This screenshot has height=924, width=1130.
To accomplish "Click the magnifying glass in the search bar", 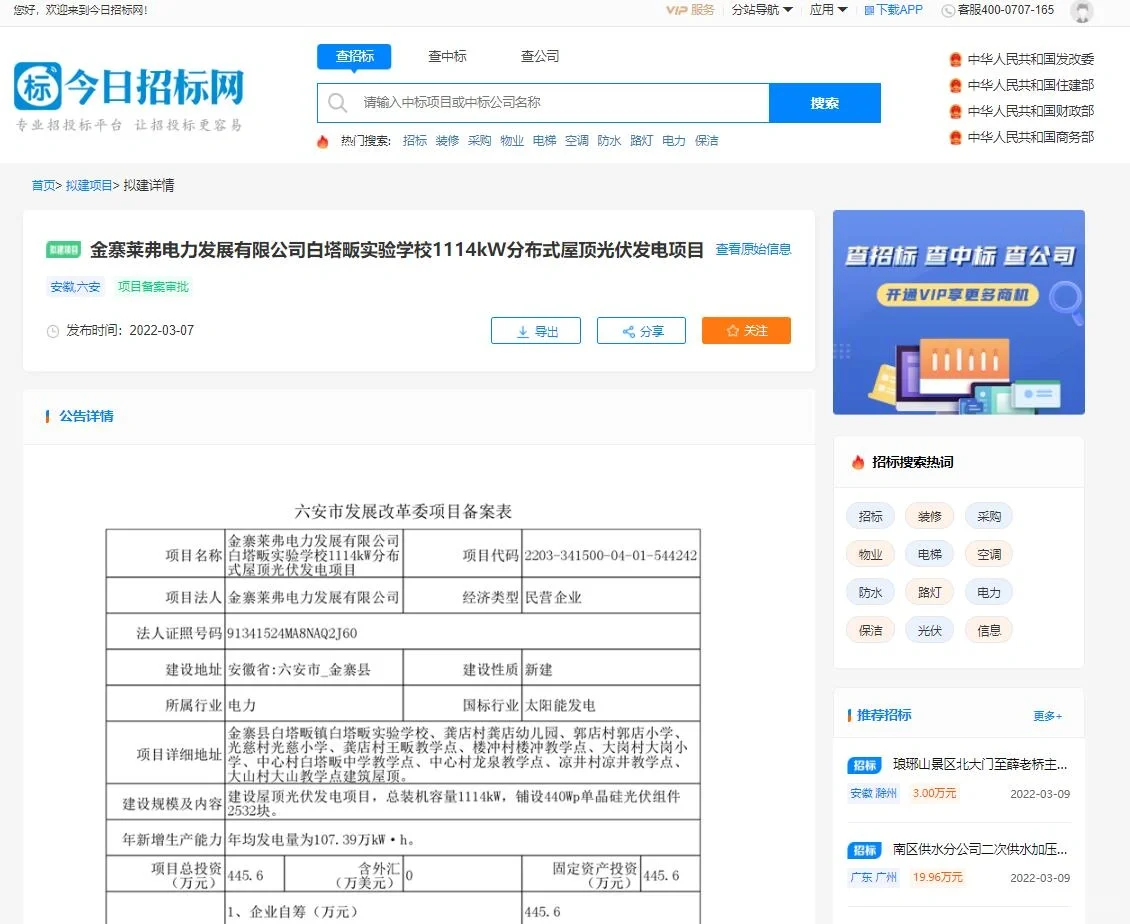I will (339, 103).
